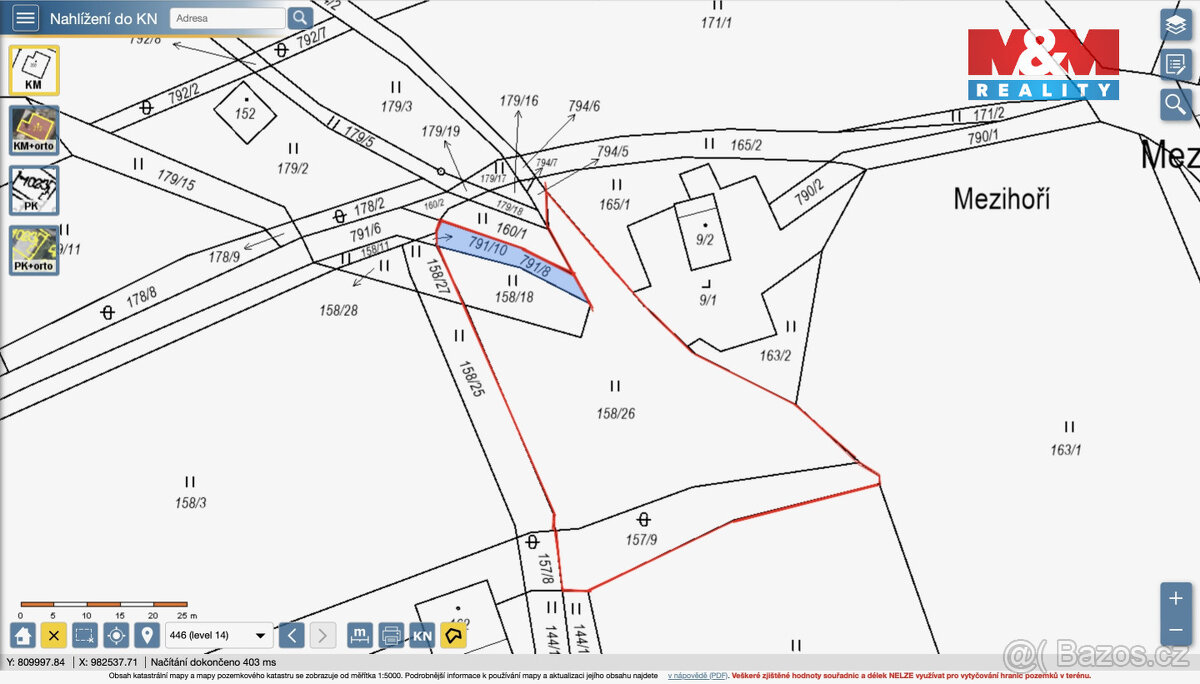Click the magnifier search icon on right edge
Screen dimensions: 1200x684
click(x=1176, y=104)
